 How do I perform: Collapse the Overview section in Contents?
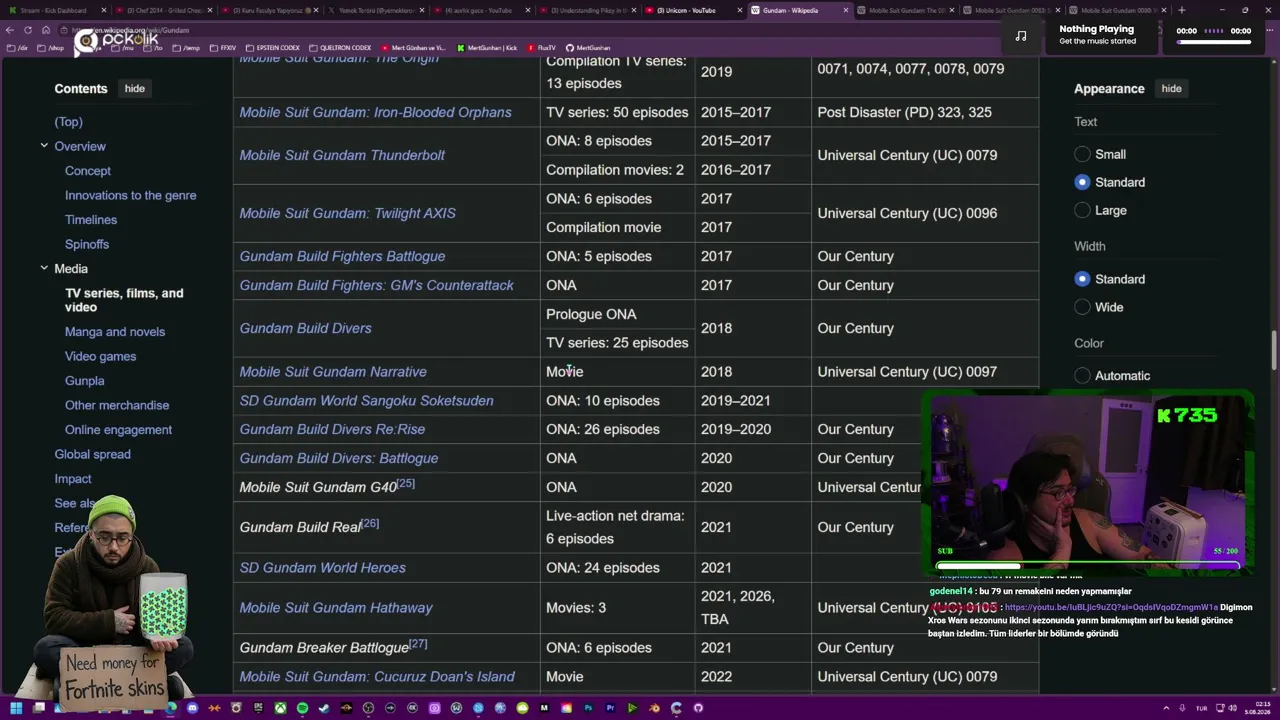44,146
